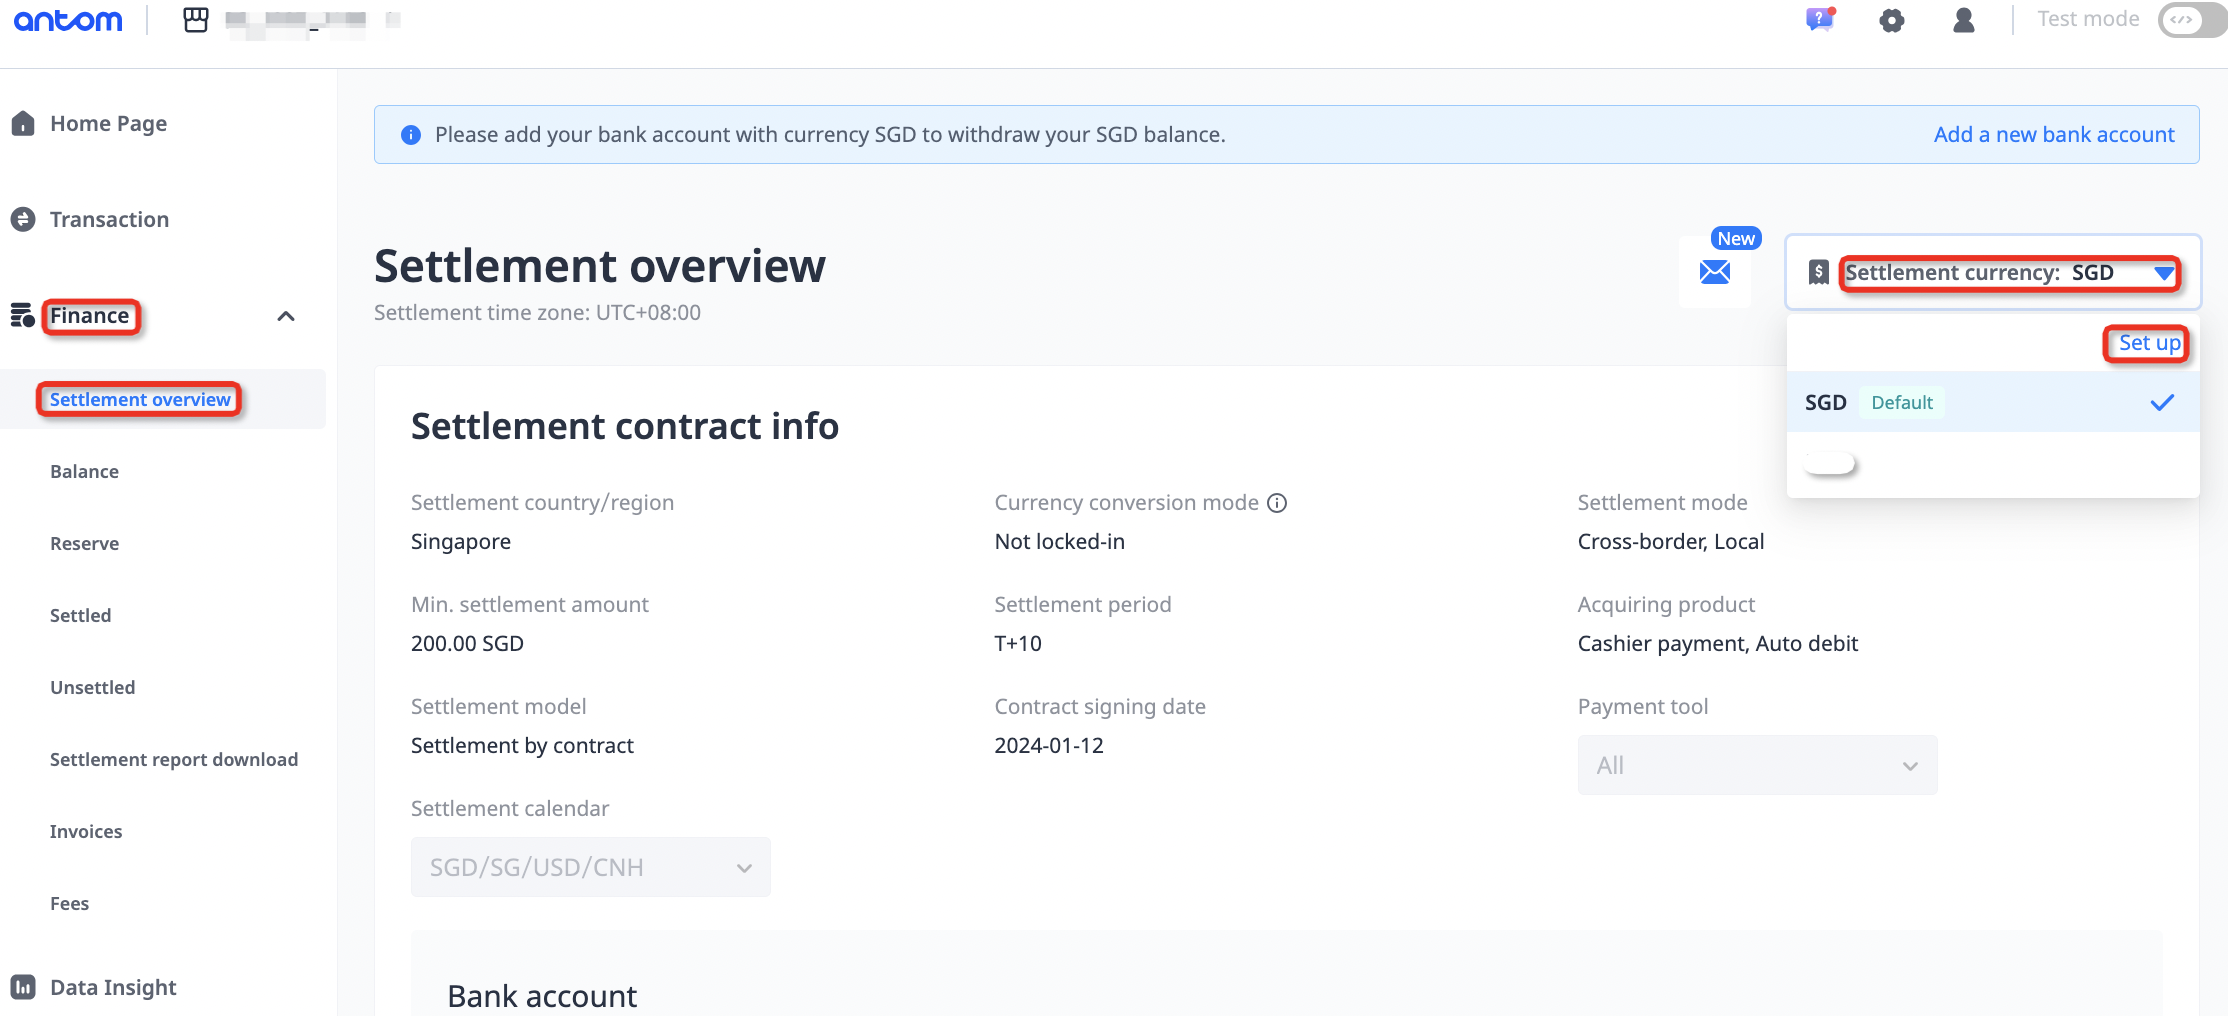Toggle the switch below SGD option
This screenshot has height=1016, width=2228.
[1830, 464]
